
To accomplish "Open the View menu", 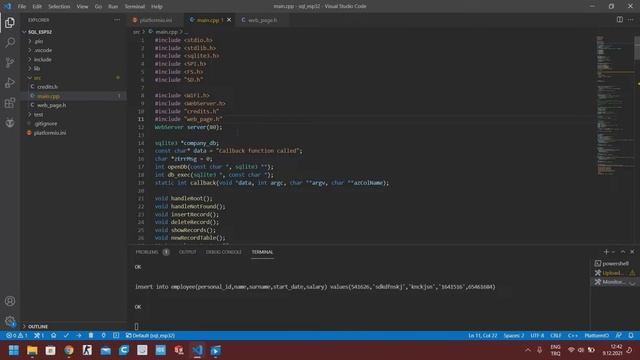I will pos(82,7).
